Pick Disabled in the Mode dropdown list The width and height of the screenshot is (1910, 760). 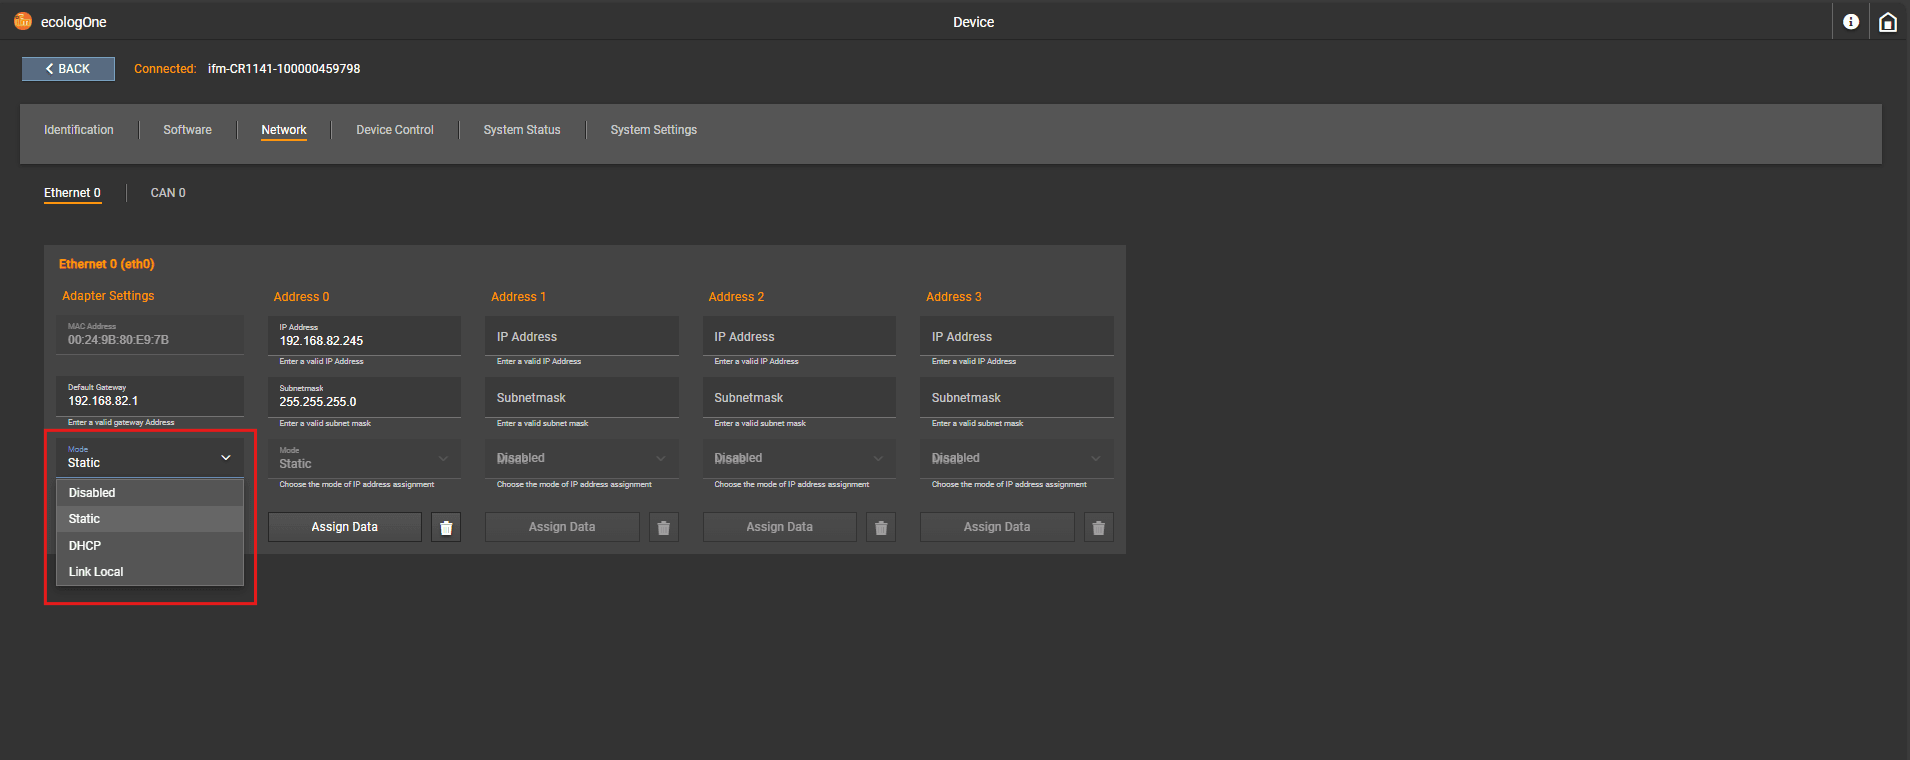pos(92,493)
